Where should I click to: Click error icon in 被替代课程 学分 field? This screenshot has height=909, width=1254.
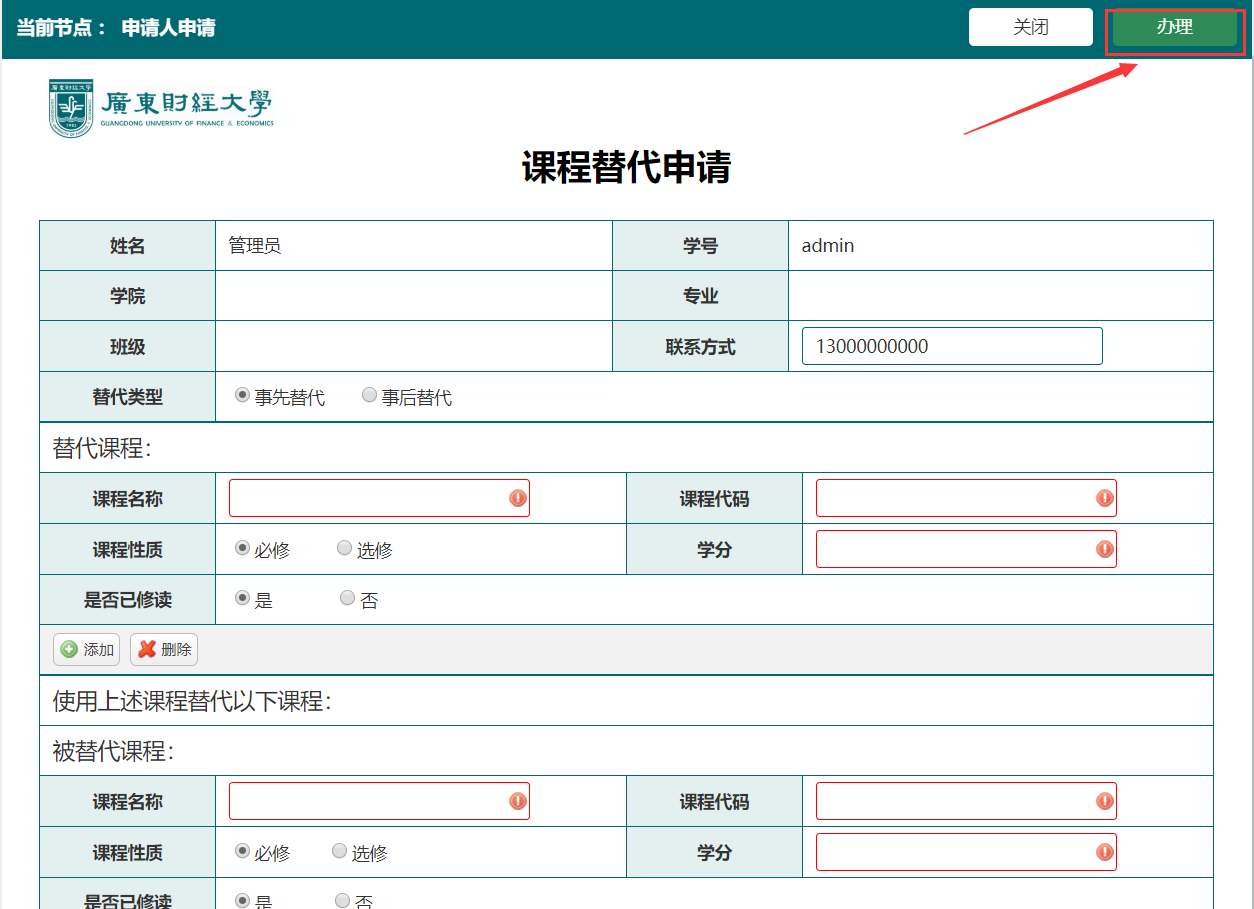1104,852
